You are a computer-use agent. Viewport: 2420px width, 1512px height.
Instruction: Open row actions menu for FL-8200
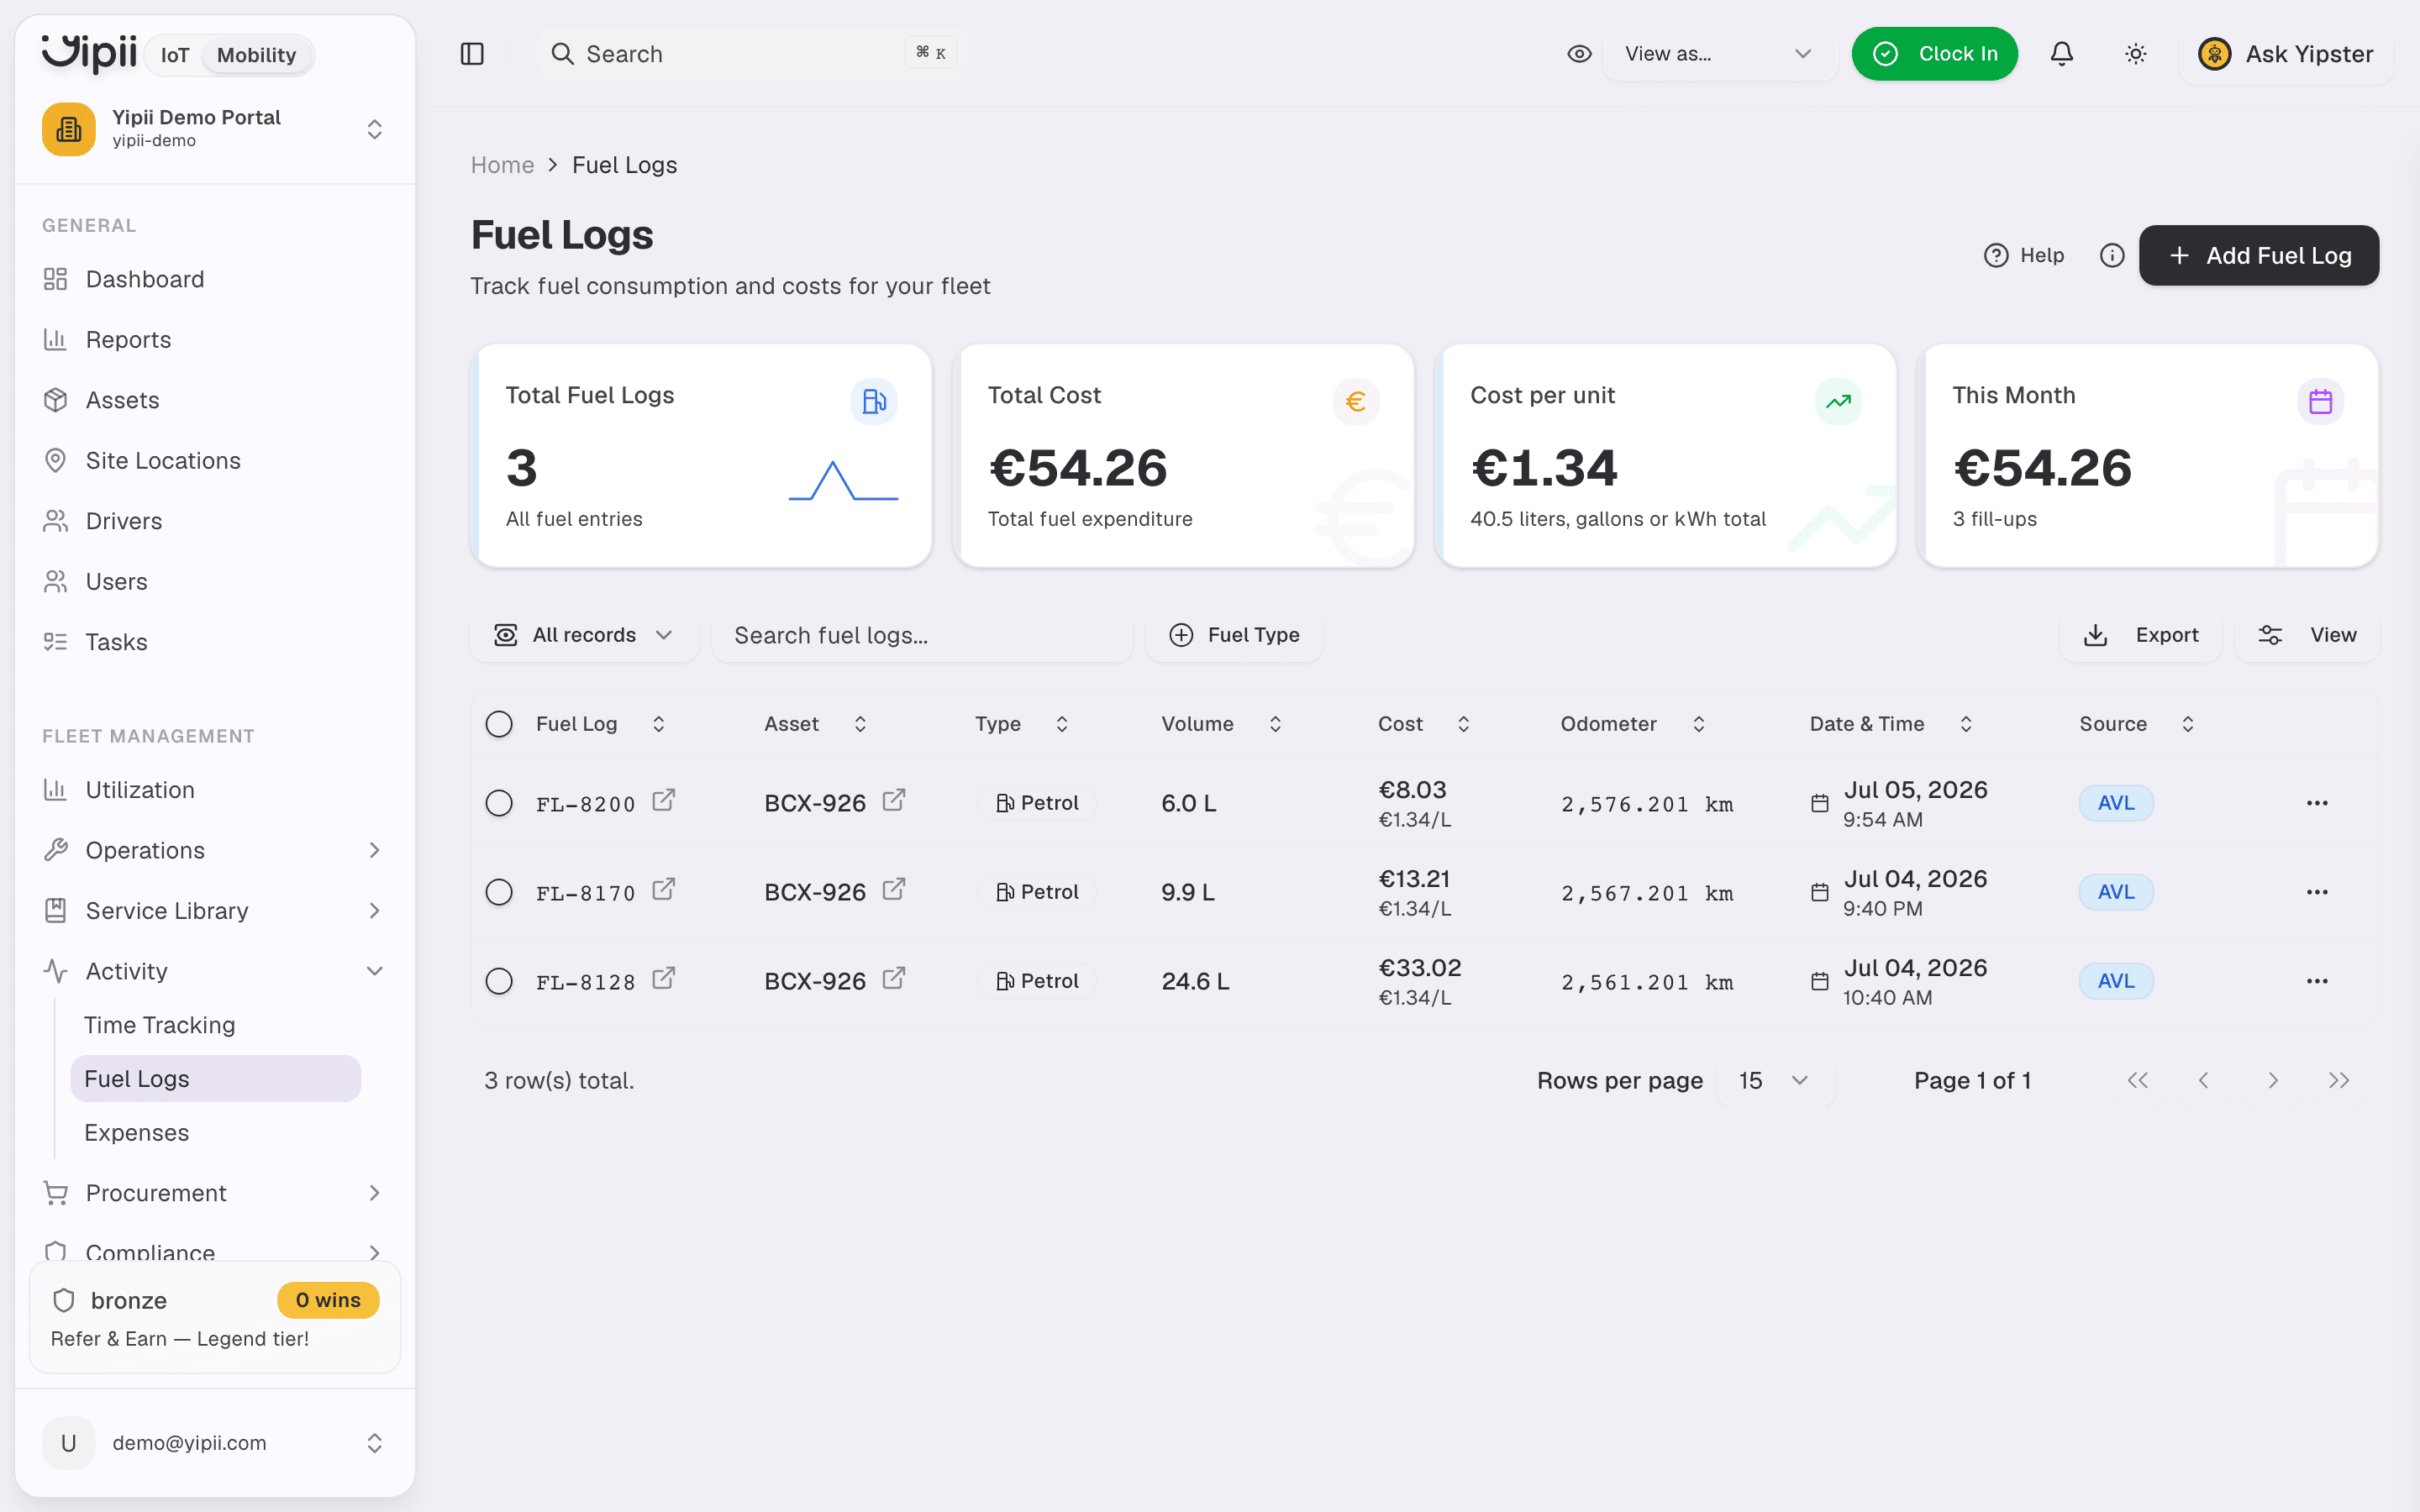coord(2317,803)
